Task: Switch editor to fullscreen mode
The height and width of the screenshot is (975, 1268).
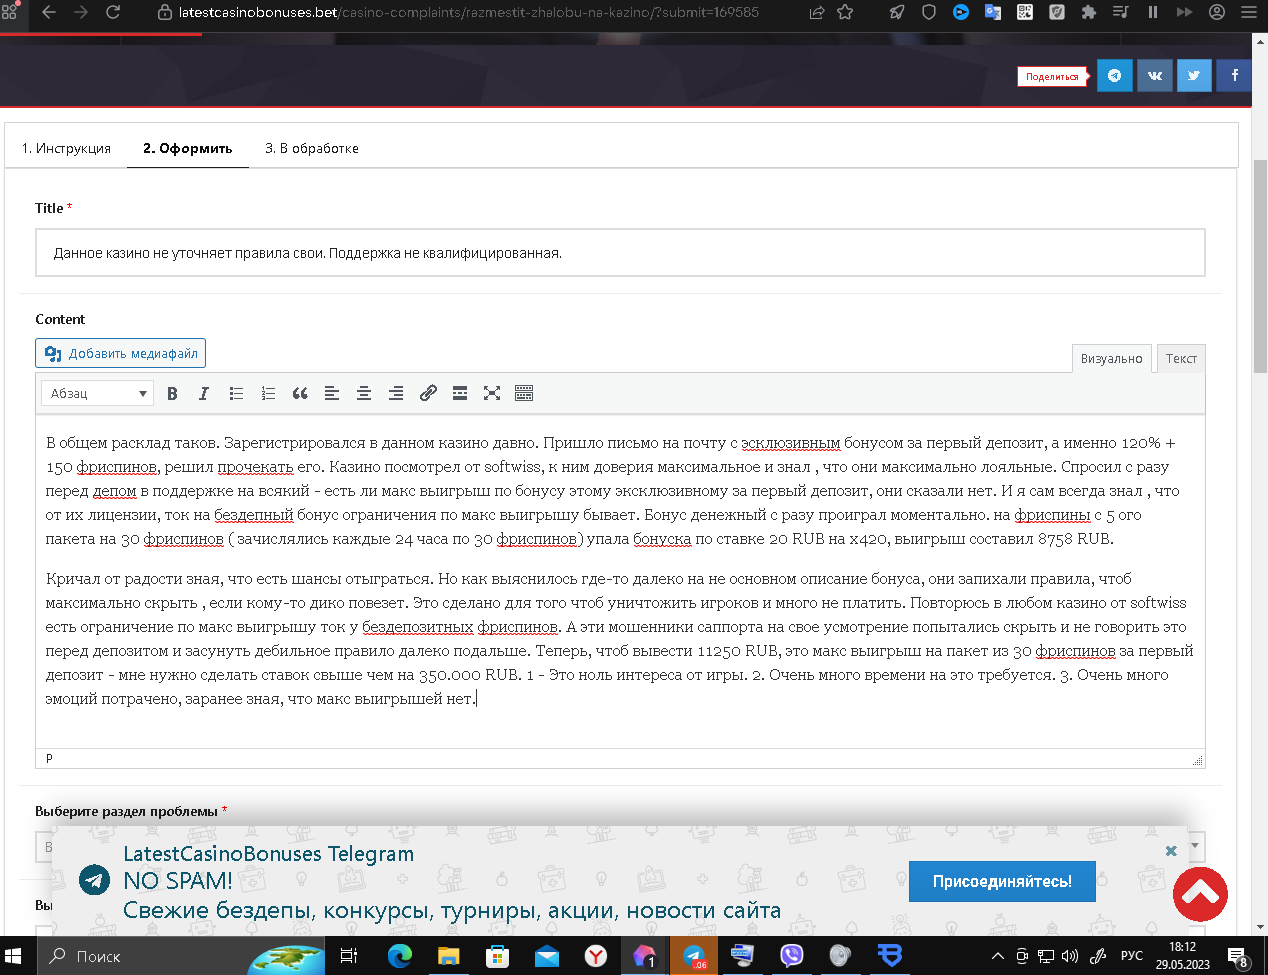Action: click(492, 393)
